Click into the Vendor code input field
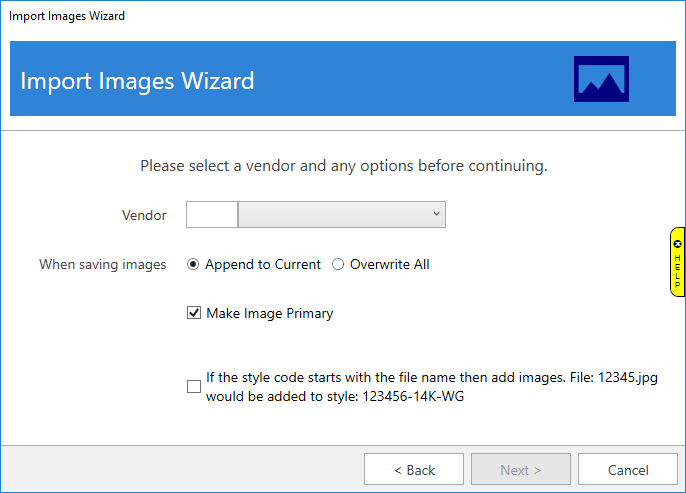Image resolution: width=686 pixels, height=493 pixels. coord(212,215)
